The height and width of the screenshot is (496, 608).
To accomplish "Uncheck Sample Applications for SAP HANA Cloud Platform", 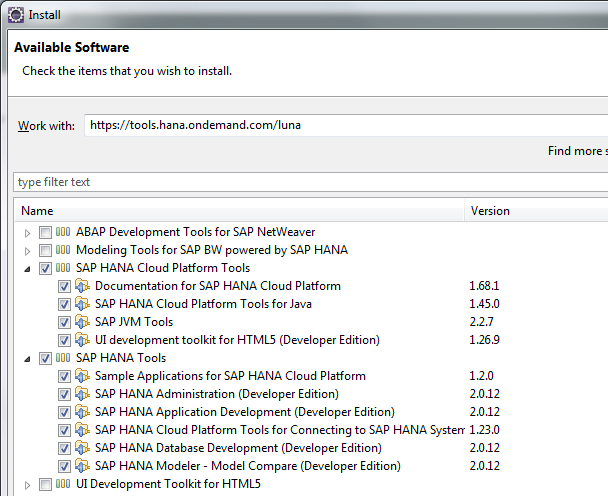I will 65,376.
